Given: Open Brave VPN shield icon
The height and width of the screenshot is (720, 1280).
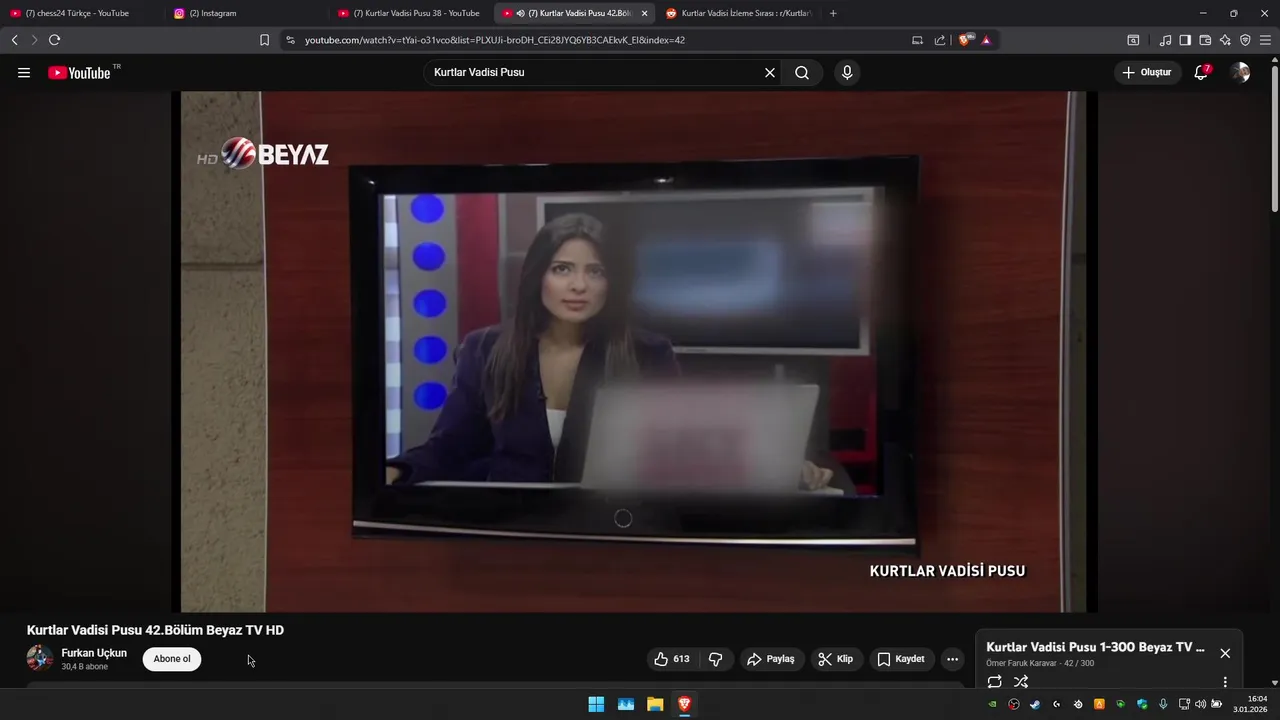Looking at the screenshot, I should (1245, 40).
